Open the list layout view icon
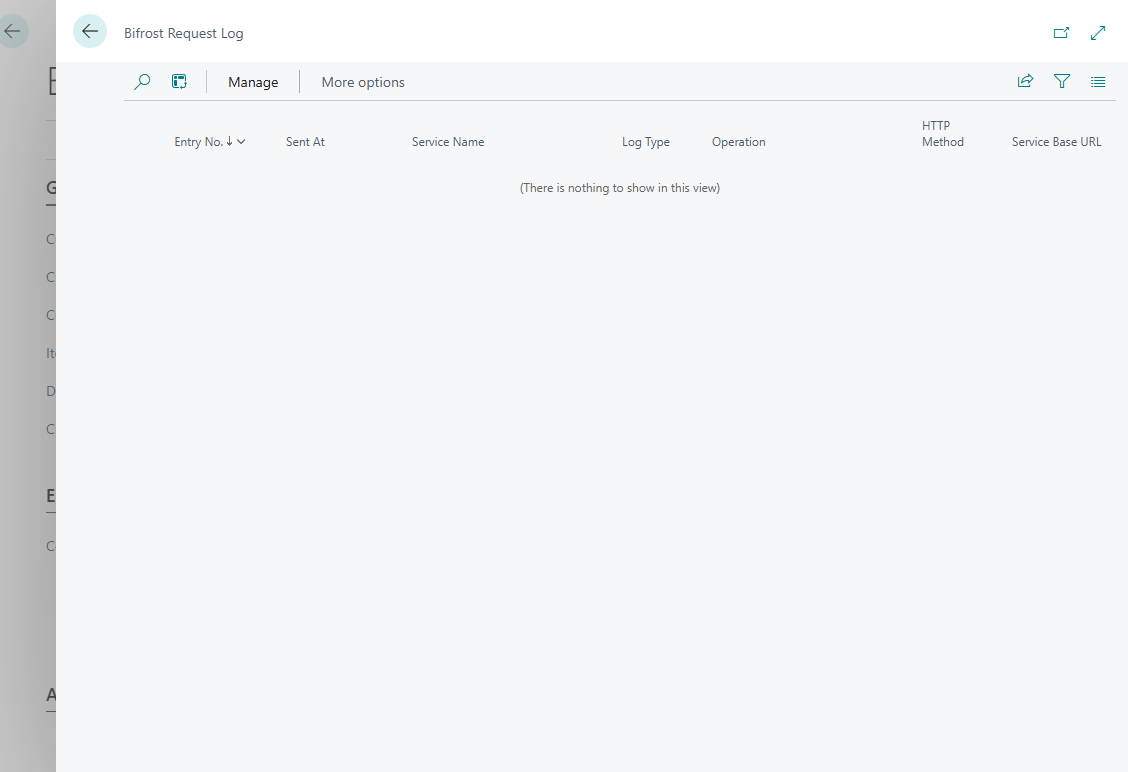The width and height of the screenshot is (1128, 772). 1098,82
